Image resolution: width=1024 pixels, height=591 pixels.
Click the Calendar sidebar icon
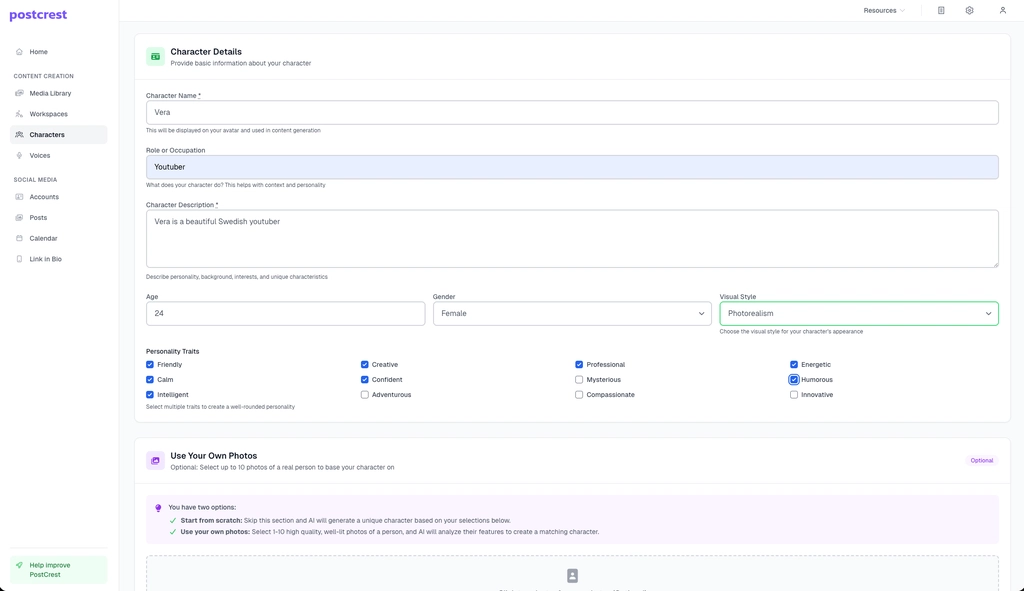pos(19,238)
